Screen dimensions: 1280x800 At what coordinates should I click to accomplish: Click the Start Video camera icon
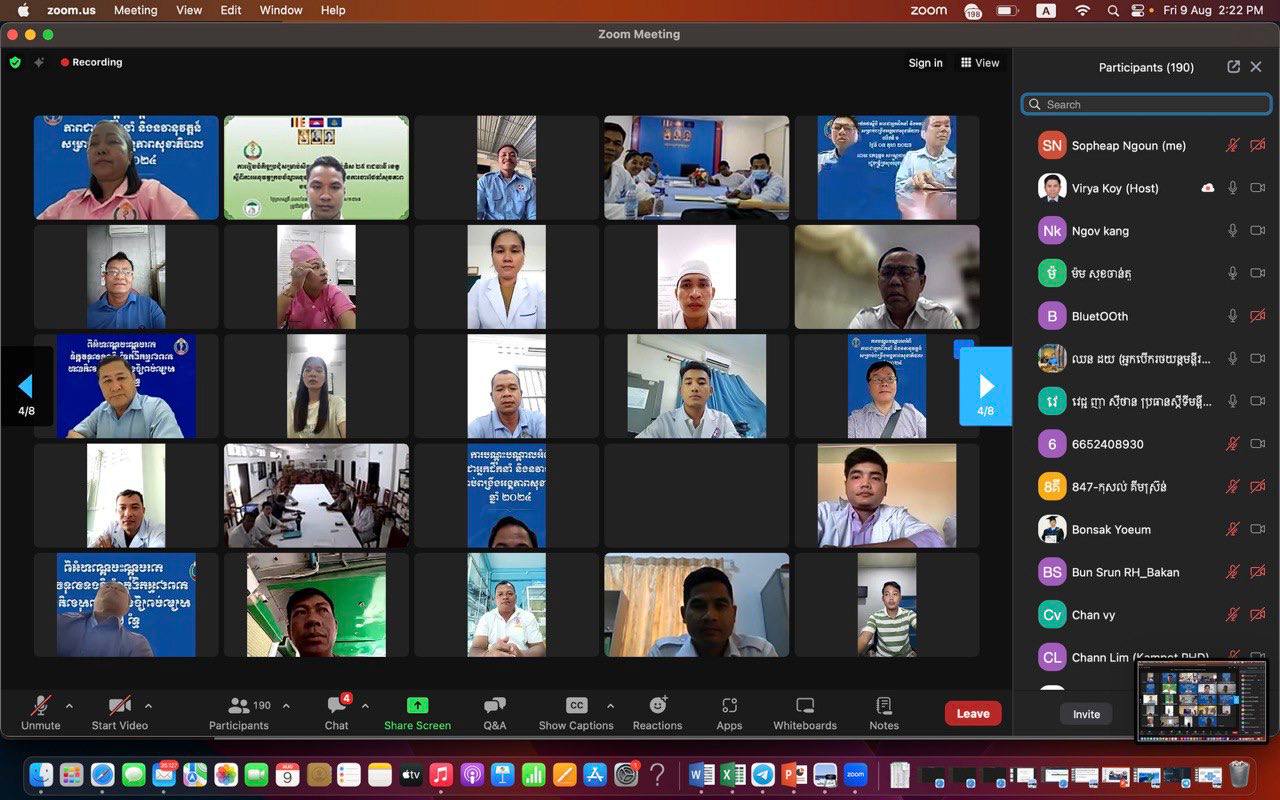click(120, 705)
